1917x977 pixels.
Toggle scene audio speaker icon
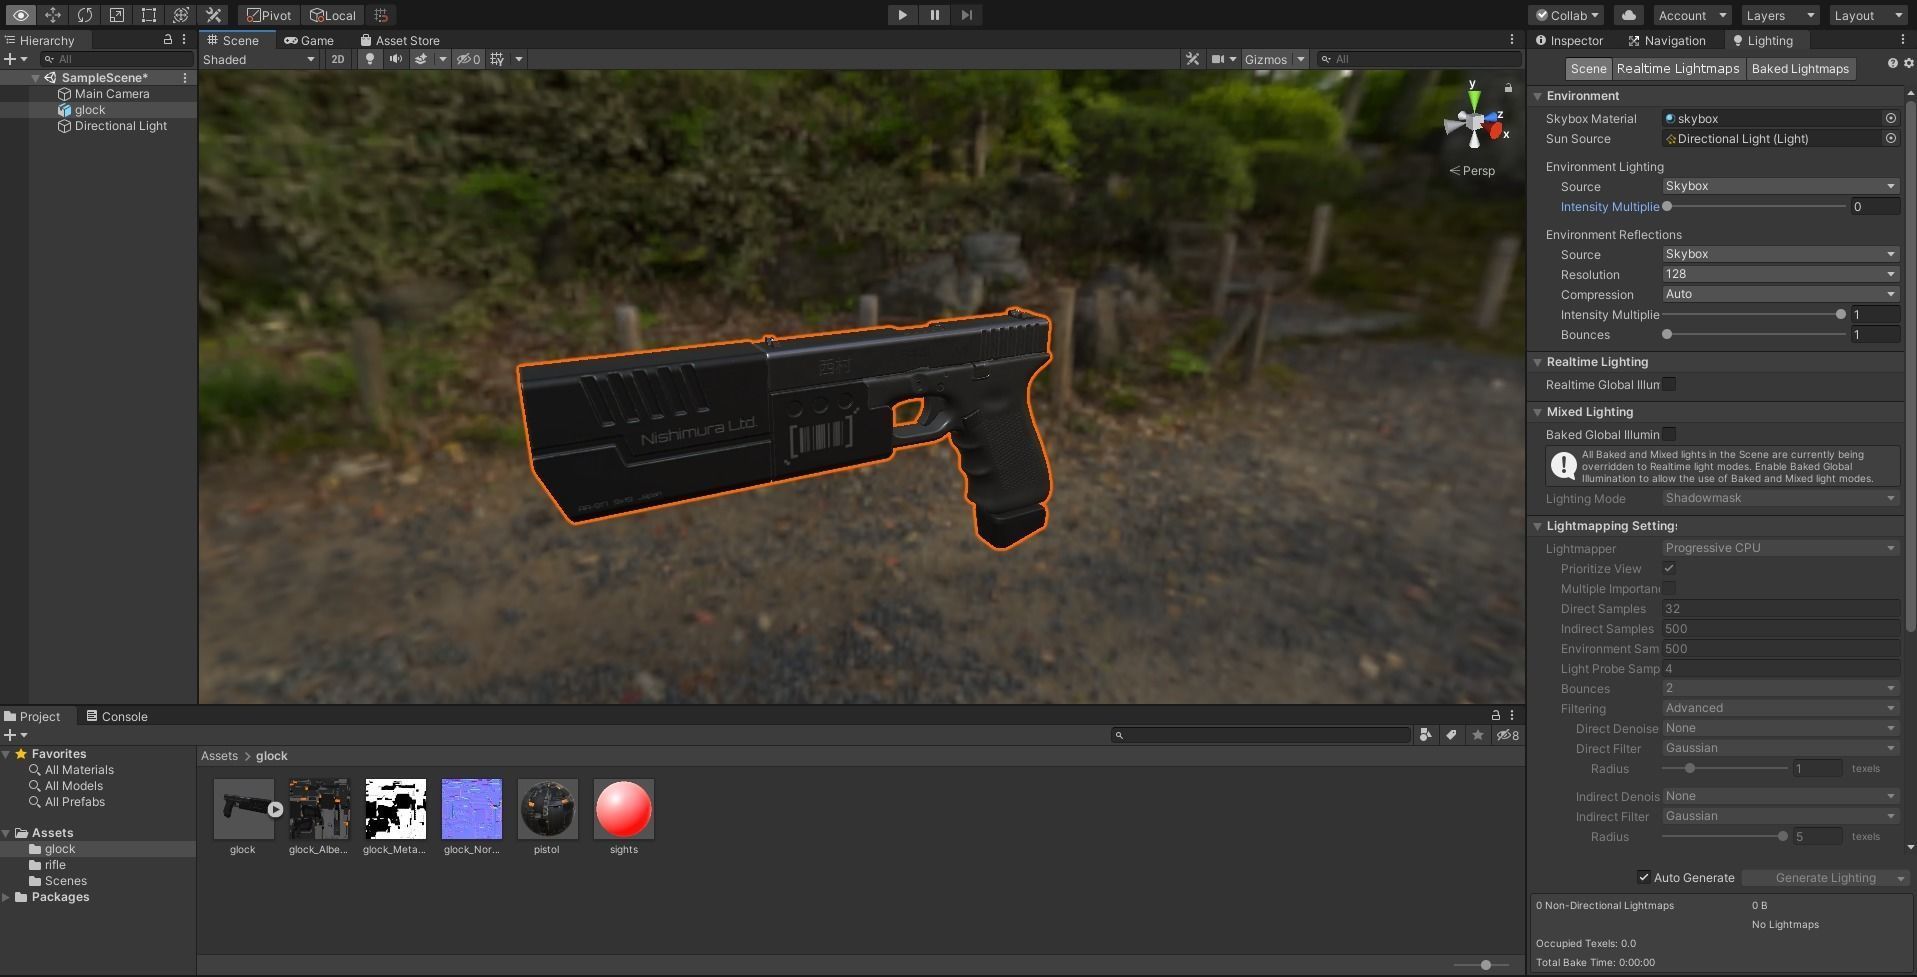click(395, 59)
